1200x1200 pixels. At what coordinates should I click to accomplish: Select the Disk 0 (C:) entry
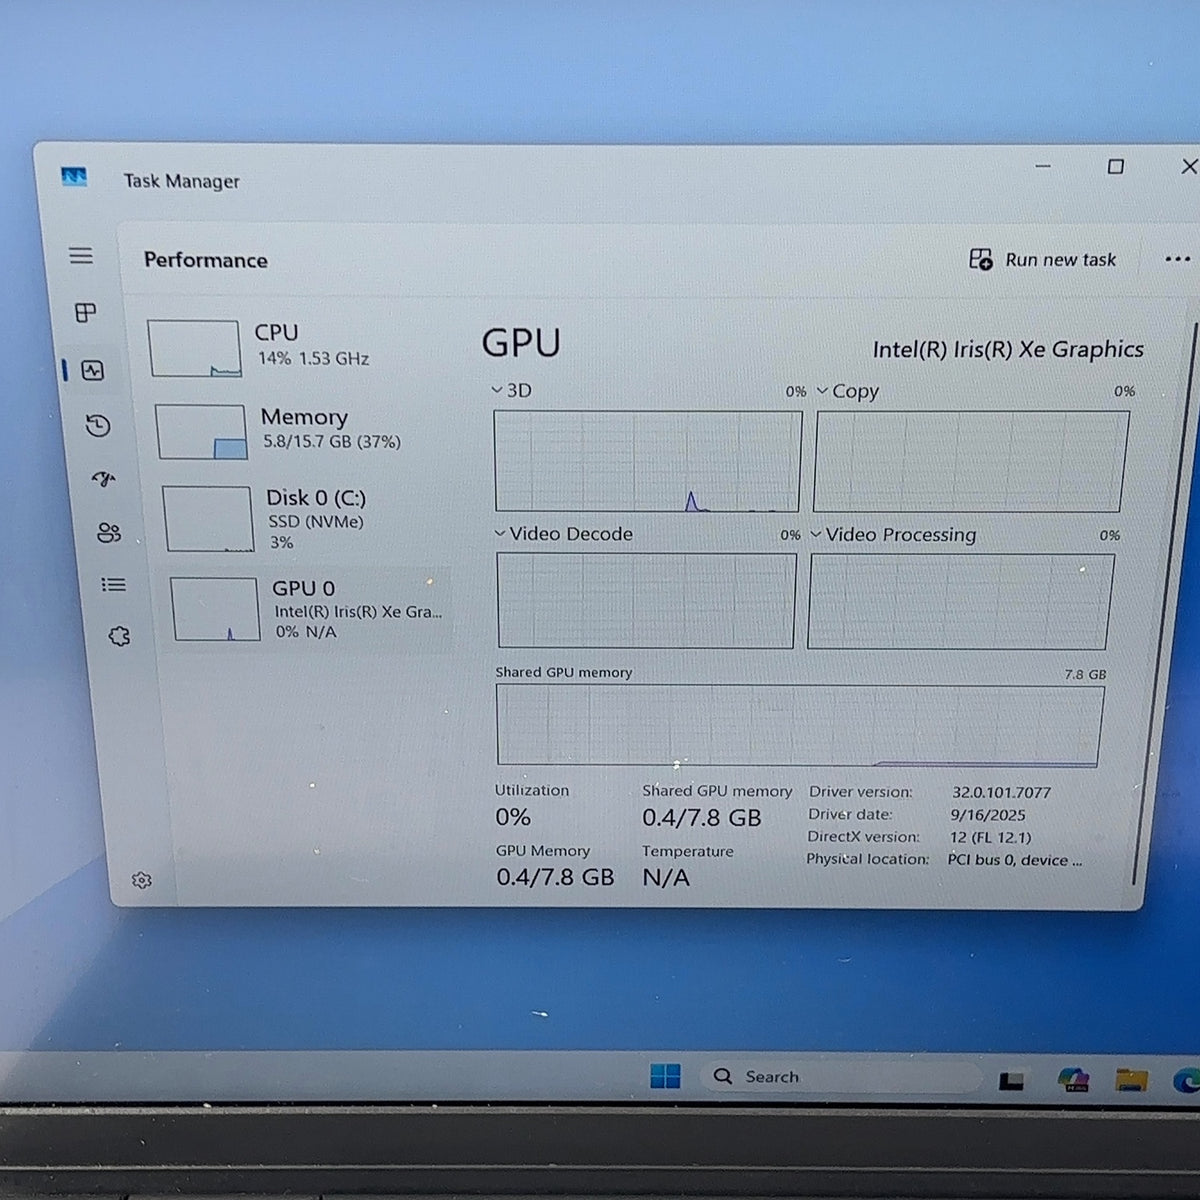click(x=306, y=518)
